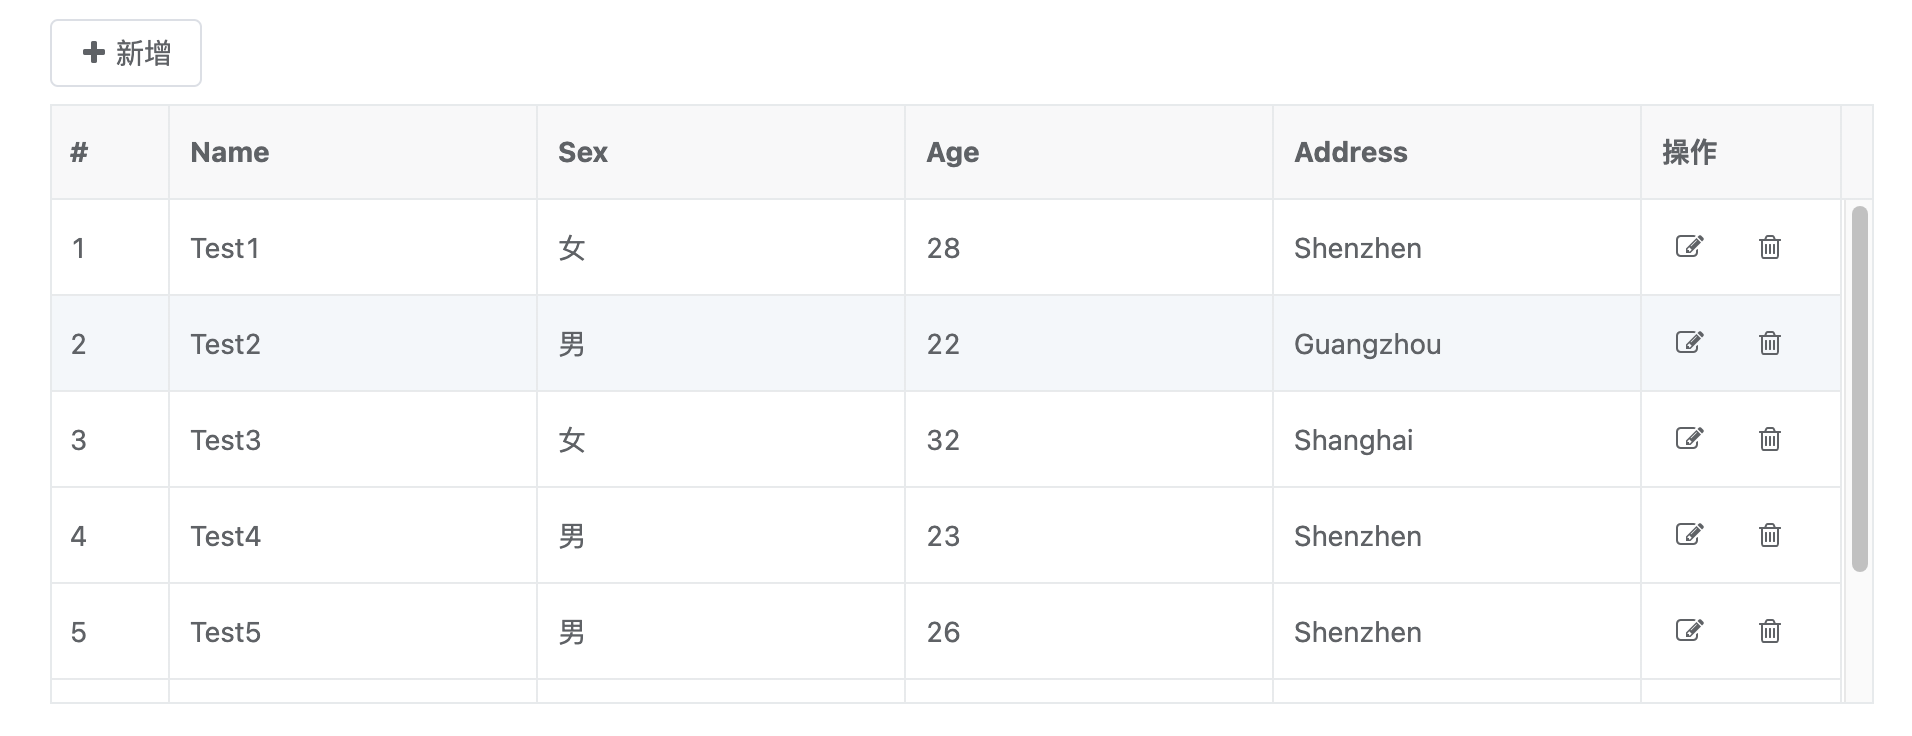Viewport: 1912px width, 736px height.
Task: Edit the Test5 entry
Action: point(1689,631)
